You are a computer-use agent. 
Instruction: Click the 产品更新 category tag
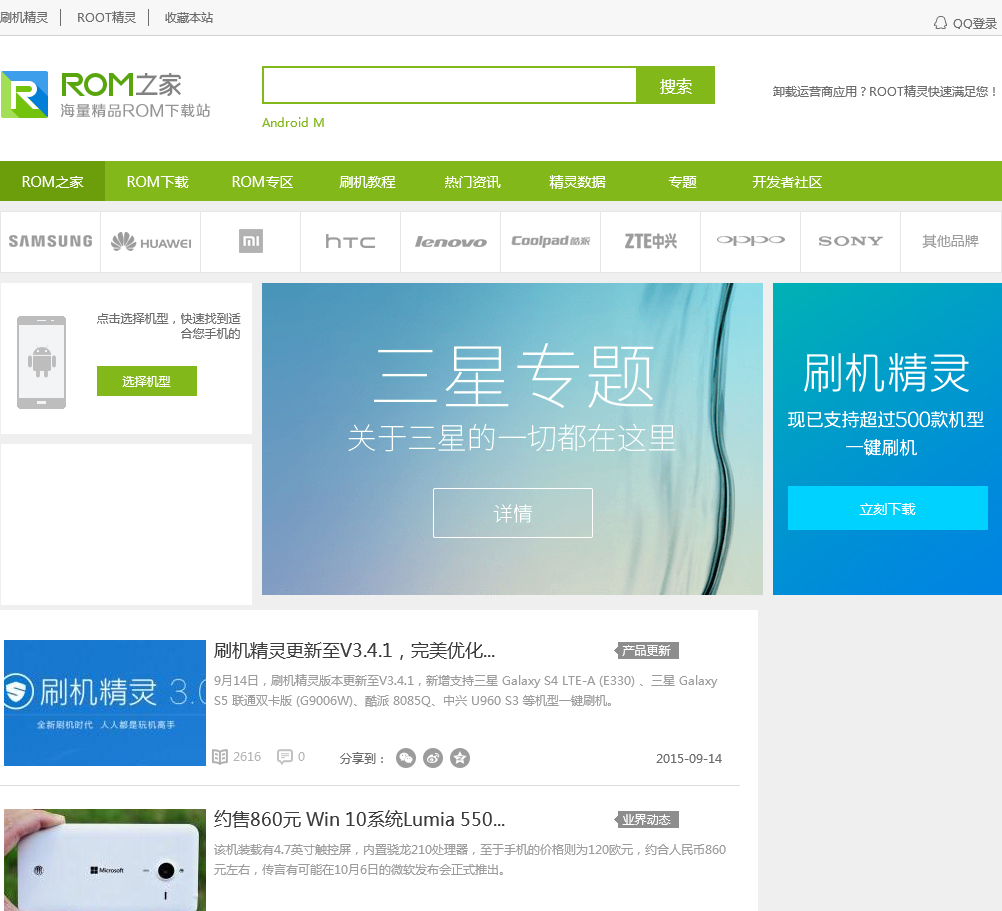pyautogui.click(x=647, y=650)
